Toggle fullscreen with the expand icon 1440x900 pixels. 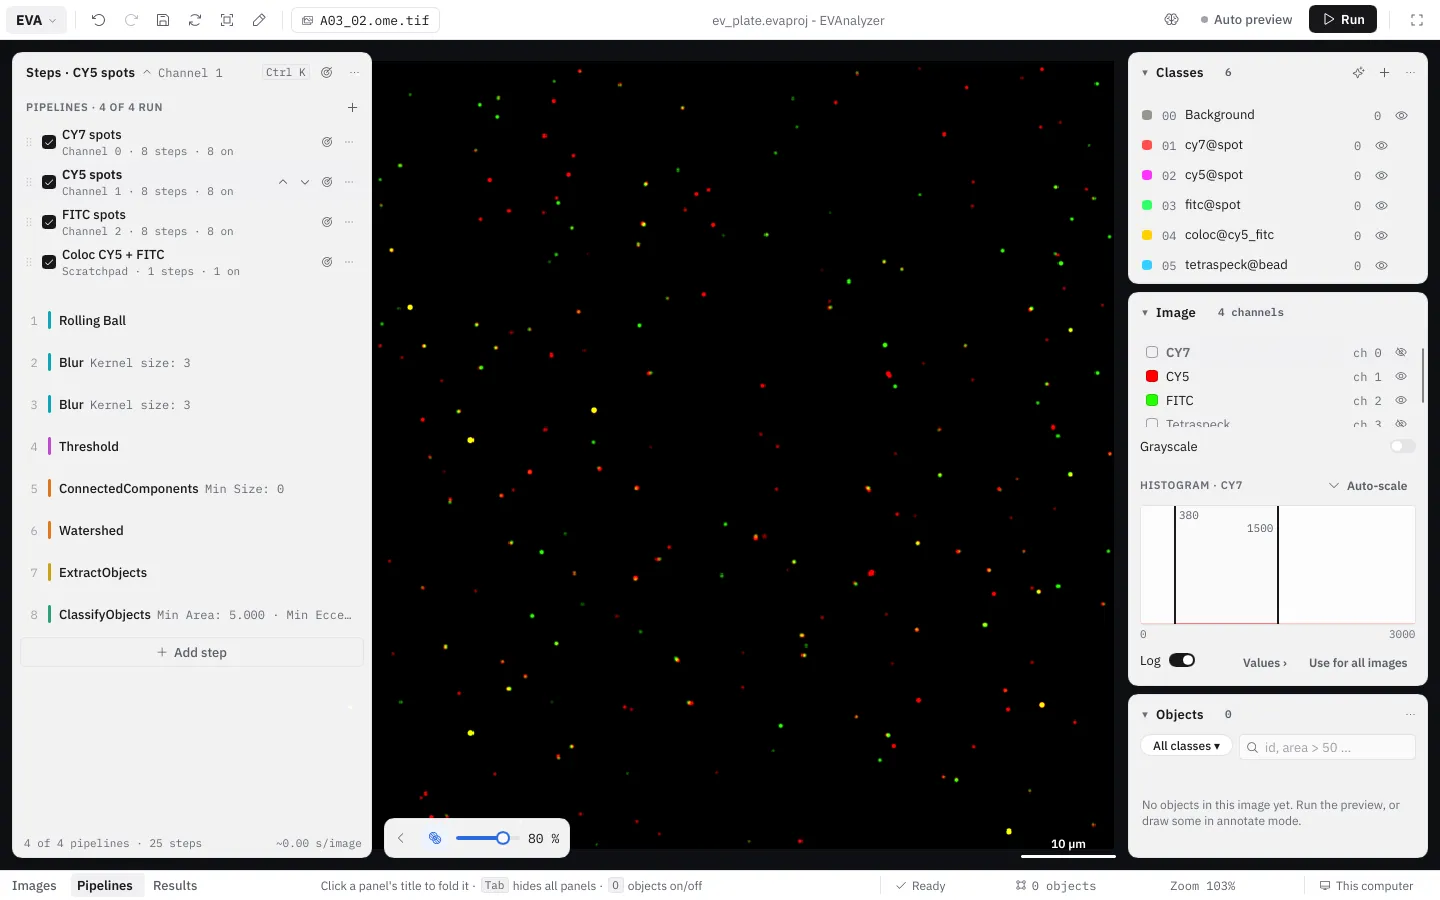(x=1417, y=20)
